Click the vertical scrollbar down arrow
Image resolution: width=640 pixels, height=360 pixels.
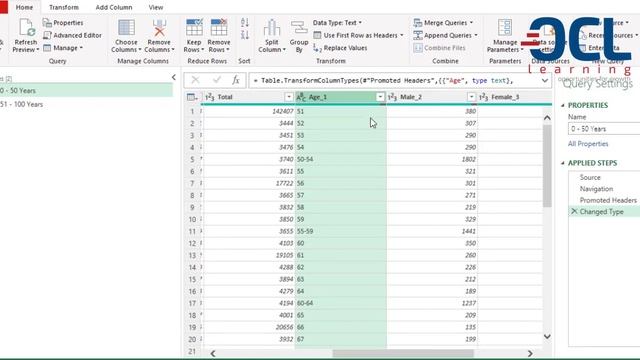point(547,336)
